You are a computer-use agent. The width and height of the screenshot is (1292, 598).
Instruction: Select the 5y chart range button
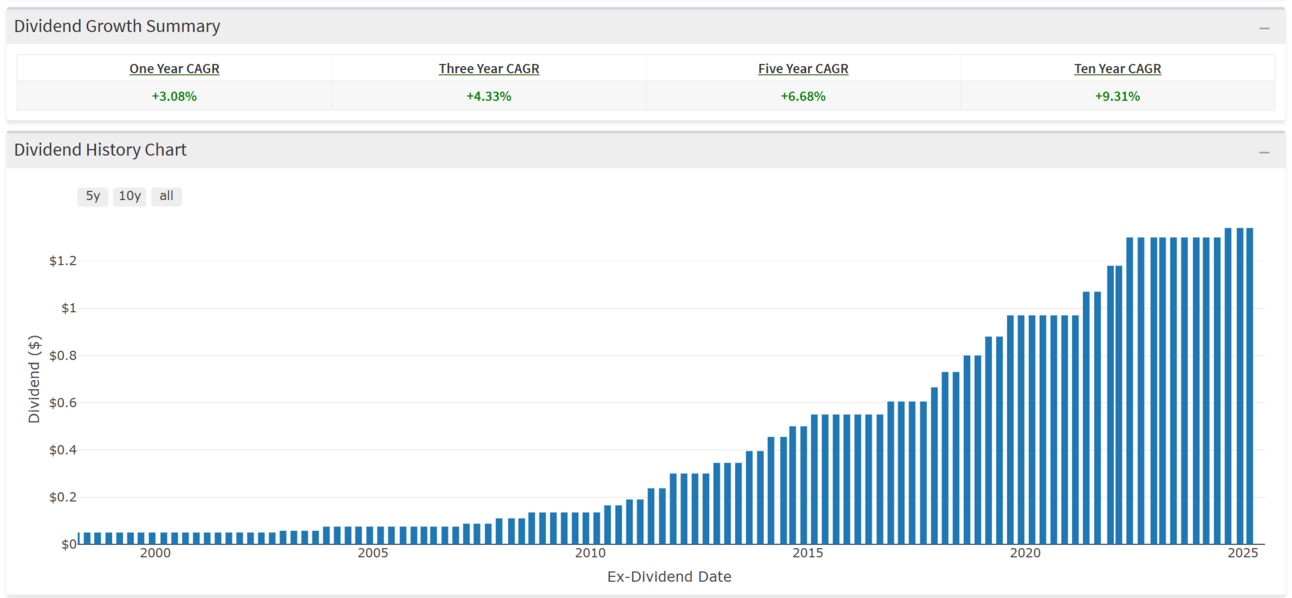[93, 196]
